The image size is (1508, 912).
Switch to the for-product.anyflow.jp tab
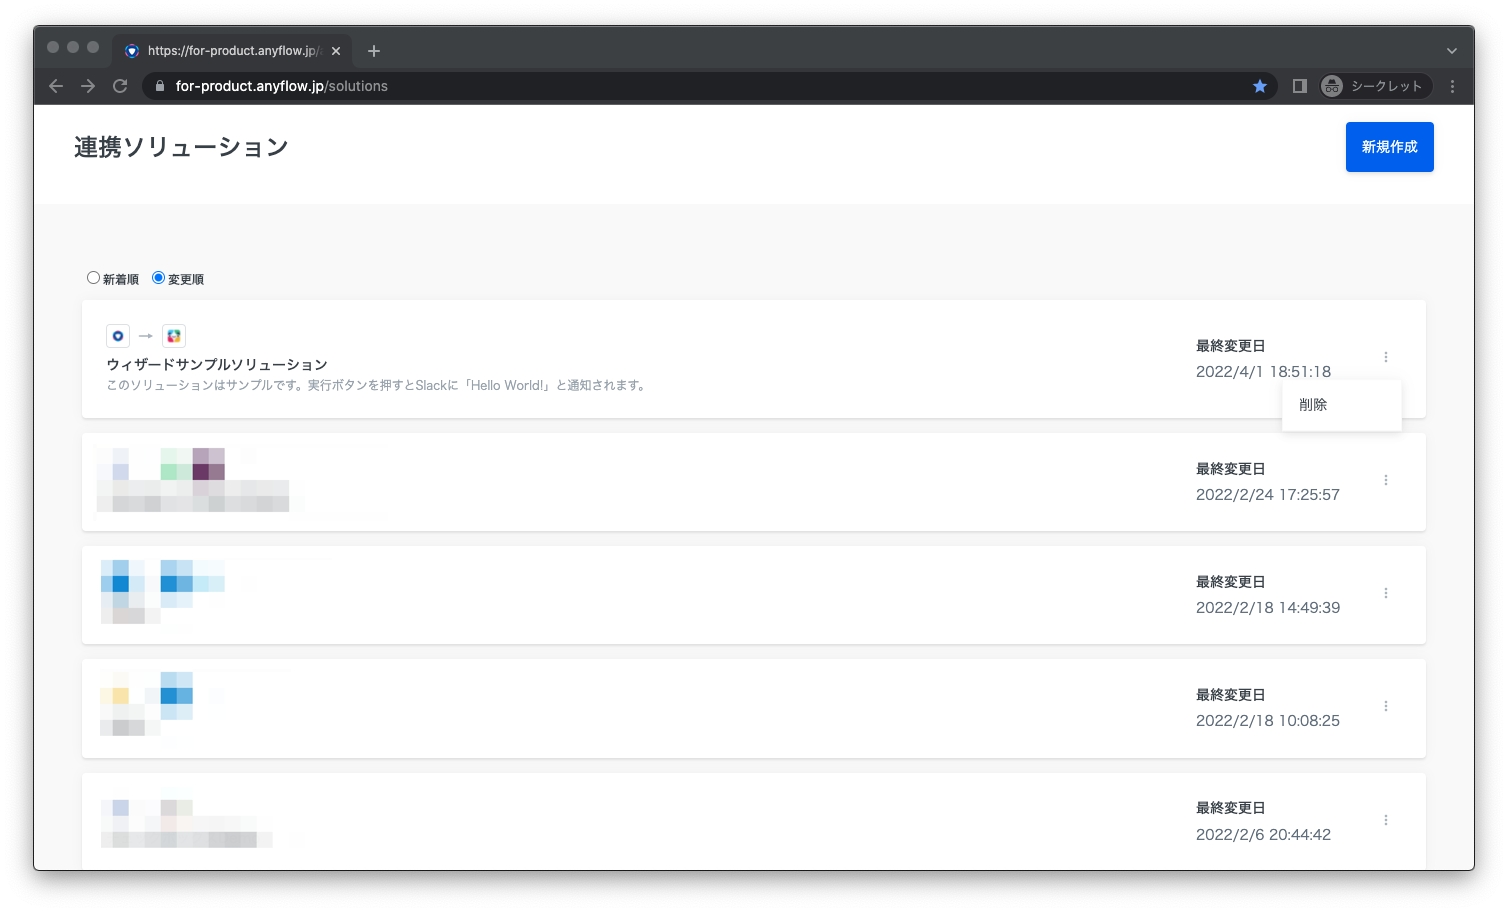[x=230, y=51]
